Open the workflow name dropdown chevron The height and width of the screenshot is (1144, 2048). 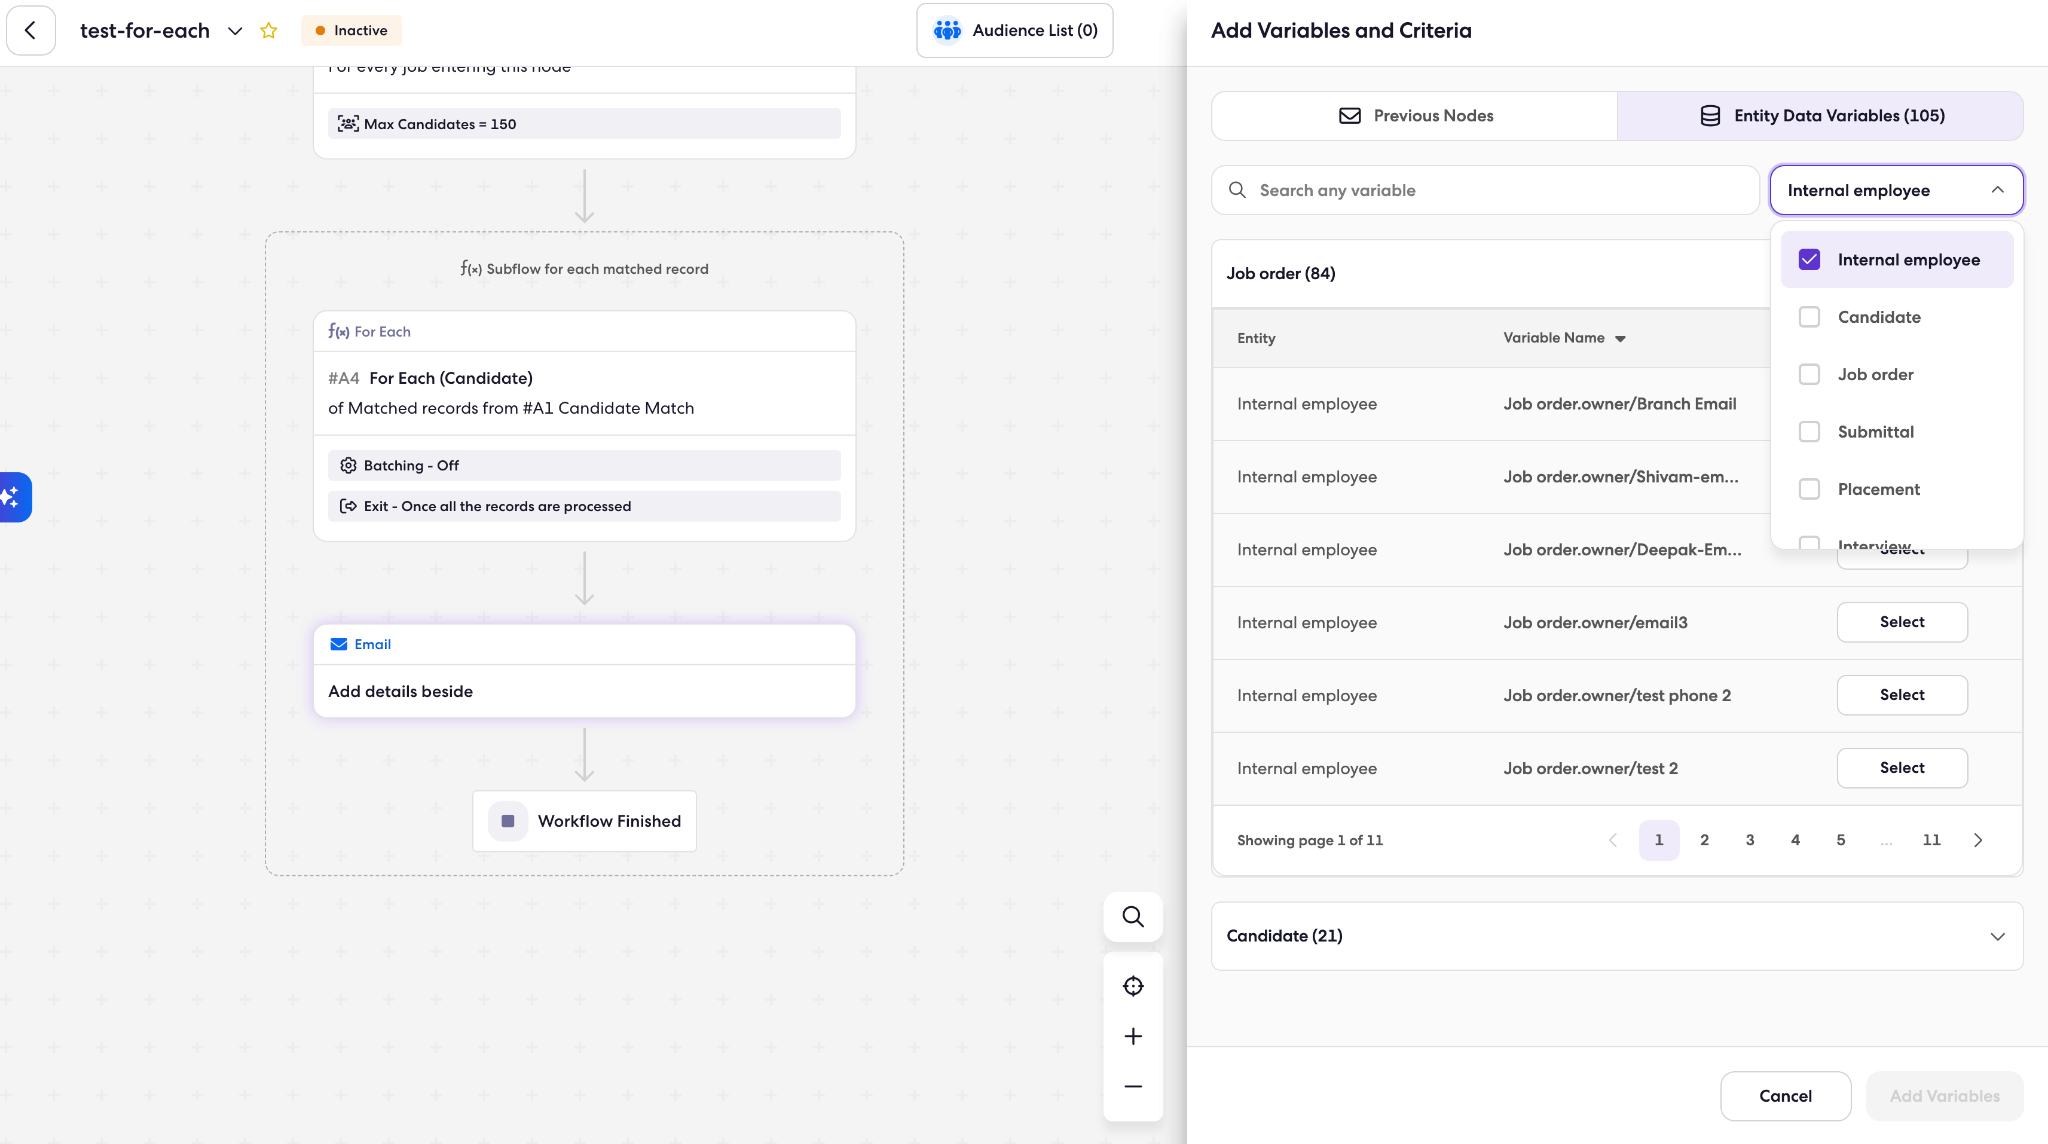click(x=235, y=31)
